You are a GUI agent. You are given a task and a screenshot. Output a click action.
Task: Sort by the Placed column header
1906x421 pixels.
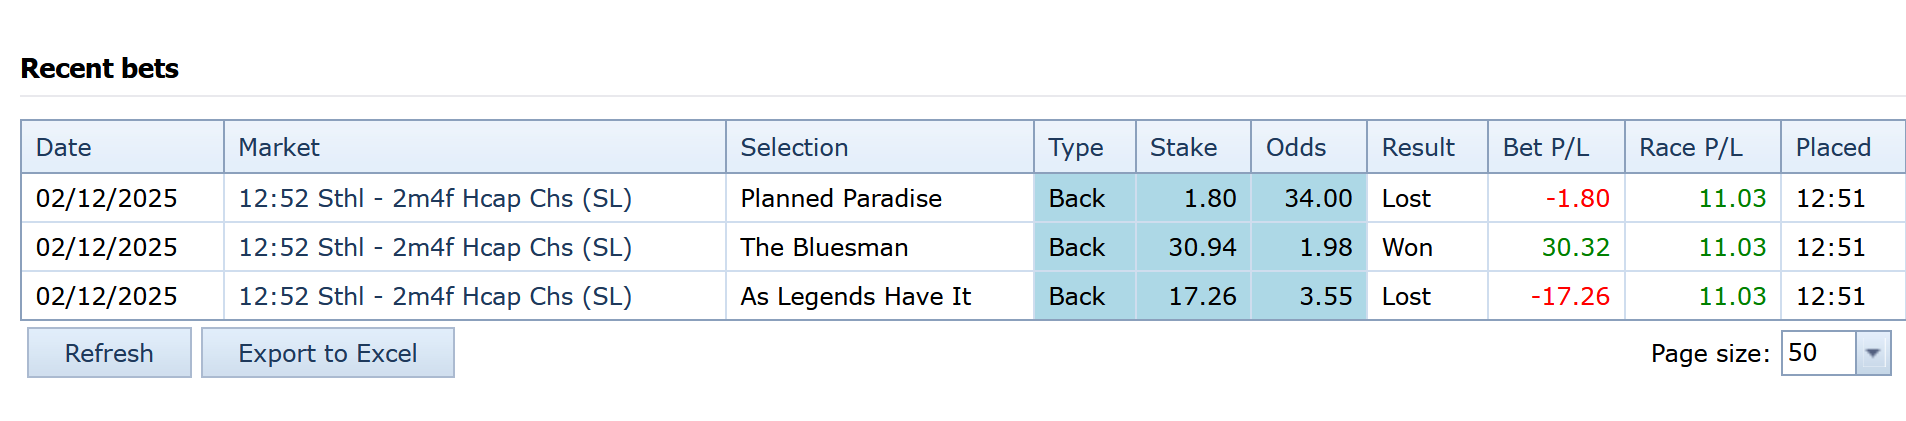[1832, 147]
